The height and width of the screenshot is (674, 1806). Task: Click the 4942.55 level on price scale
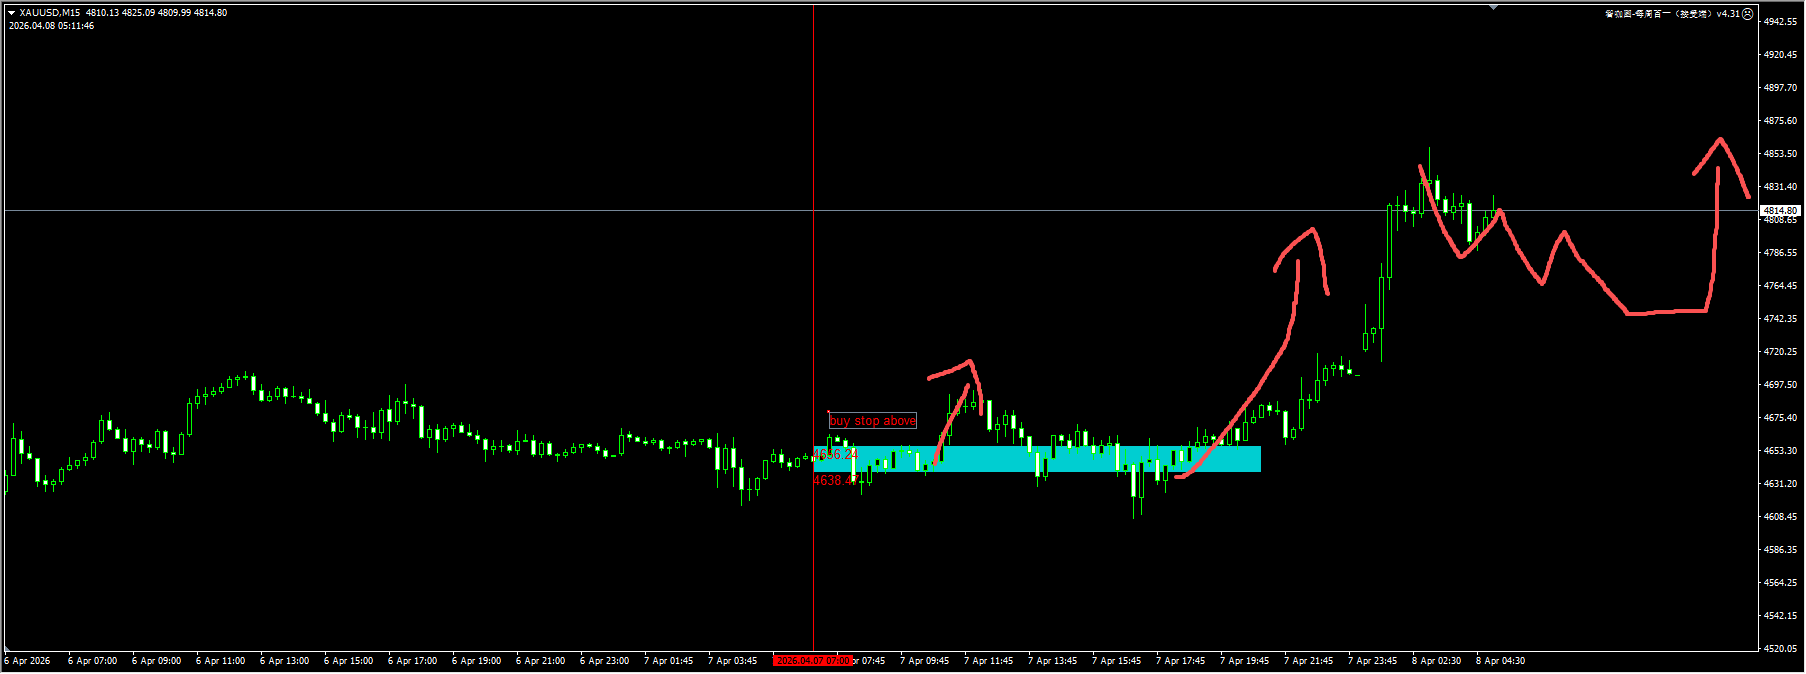pyautogui.click(x=1780, y=21)
